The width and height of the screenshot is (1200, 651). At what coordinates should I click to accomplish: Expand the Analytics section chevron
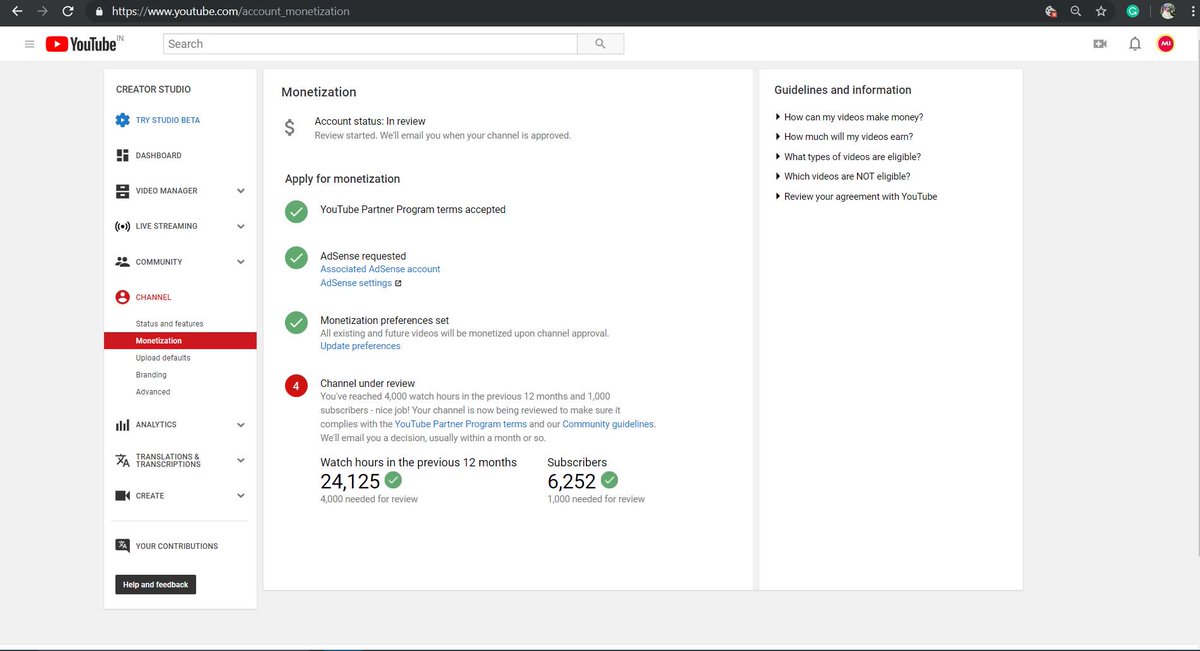point(241,425)
